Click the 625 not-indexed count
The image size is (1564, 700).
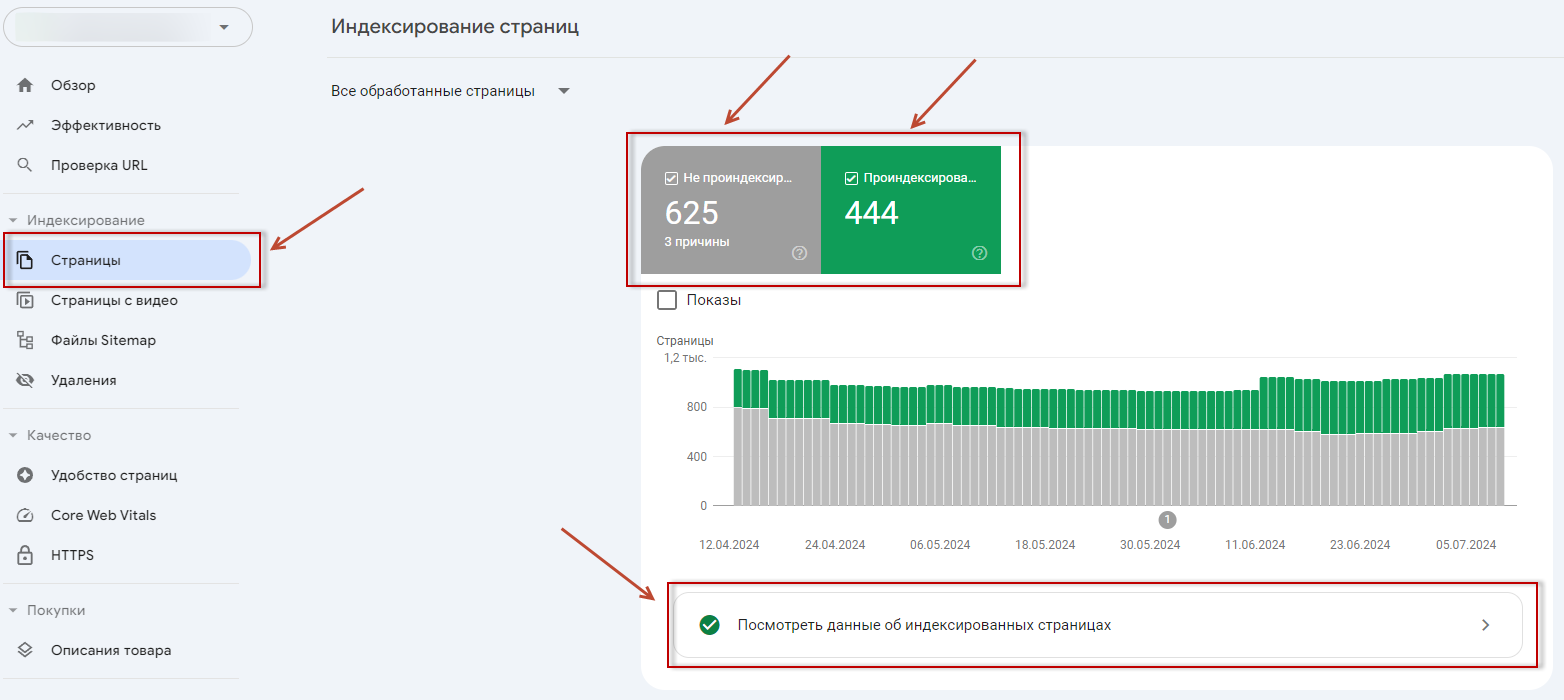click(692, 213)
